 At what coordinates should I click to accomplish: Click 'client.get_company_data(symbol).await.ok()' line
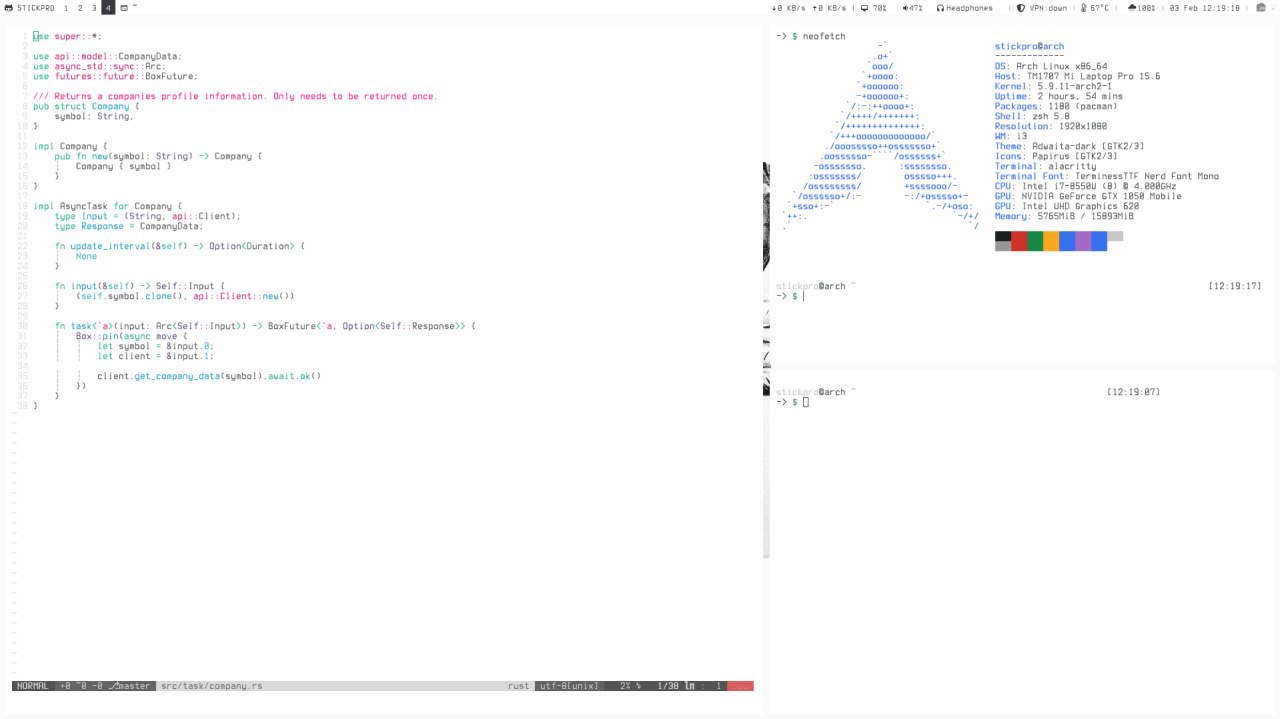pos(209,376)
